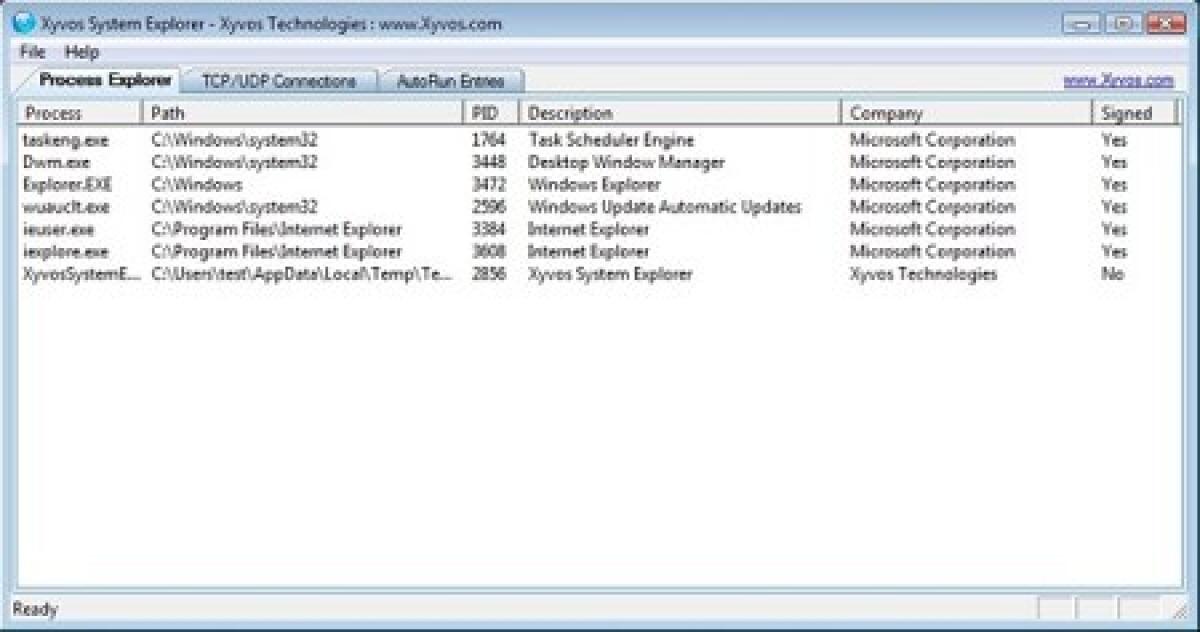Image resolution: width=1200 pixels, height=632 pixels.
Task: Click the C:\Windows path of Explorer.EXE
Action: 197,185
